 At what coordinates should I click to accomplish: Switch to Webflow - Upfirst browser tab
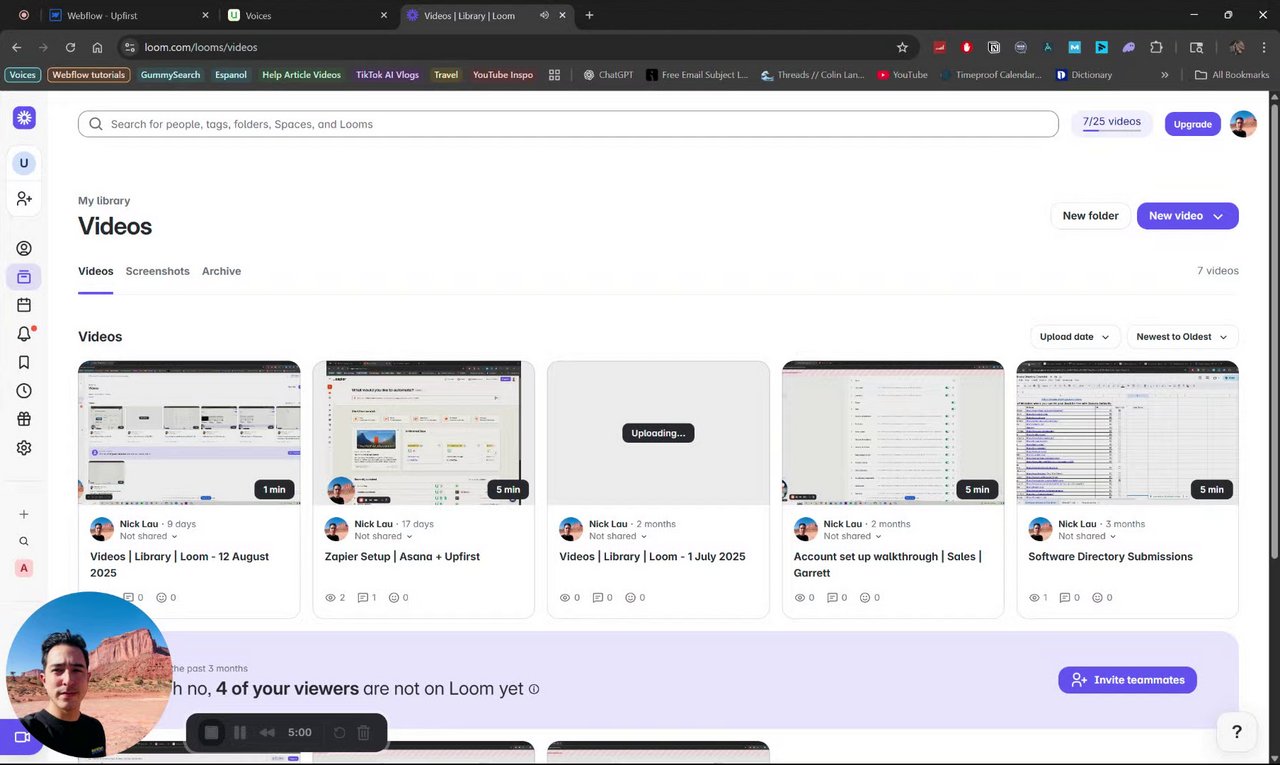(x=130, y=16)
